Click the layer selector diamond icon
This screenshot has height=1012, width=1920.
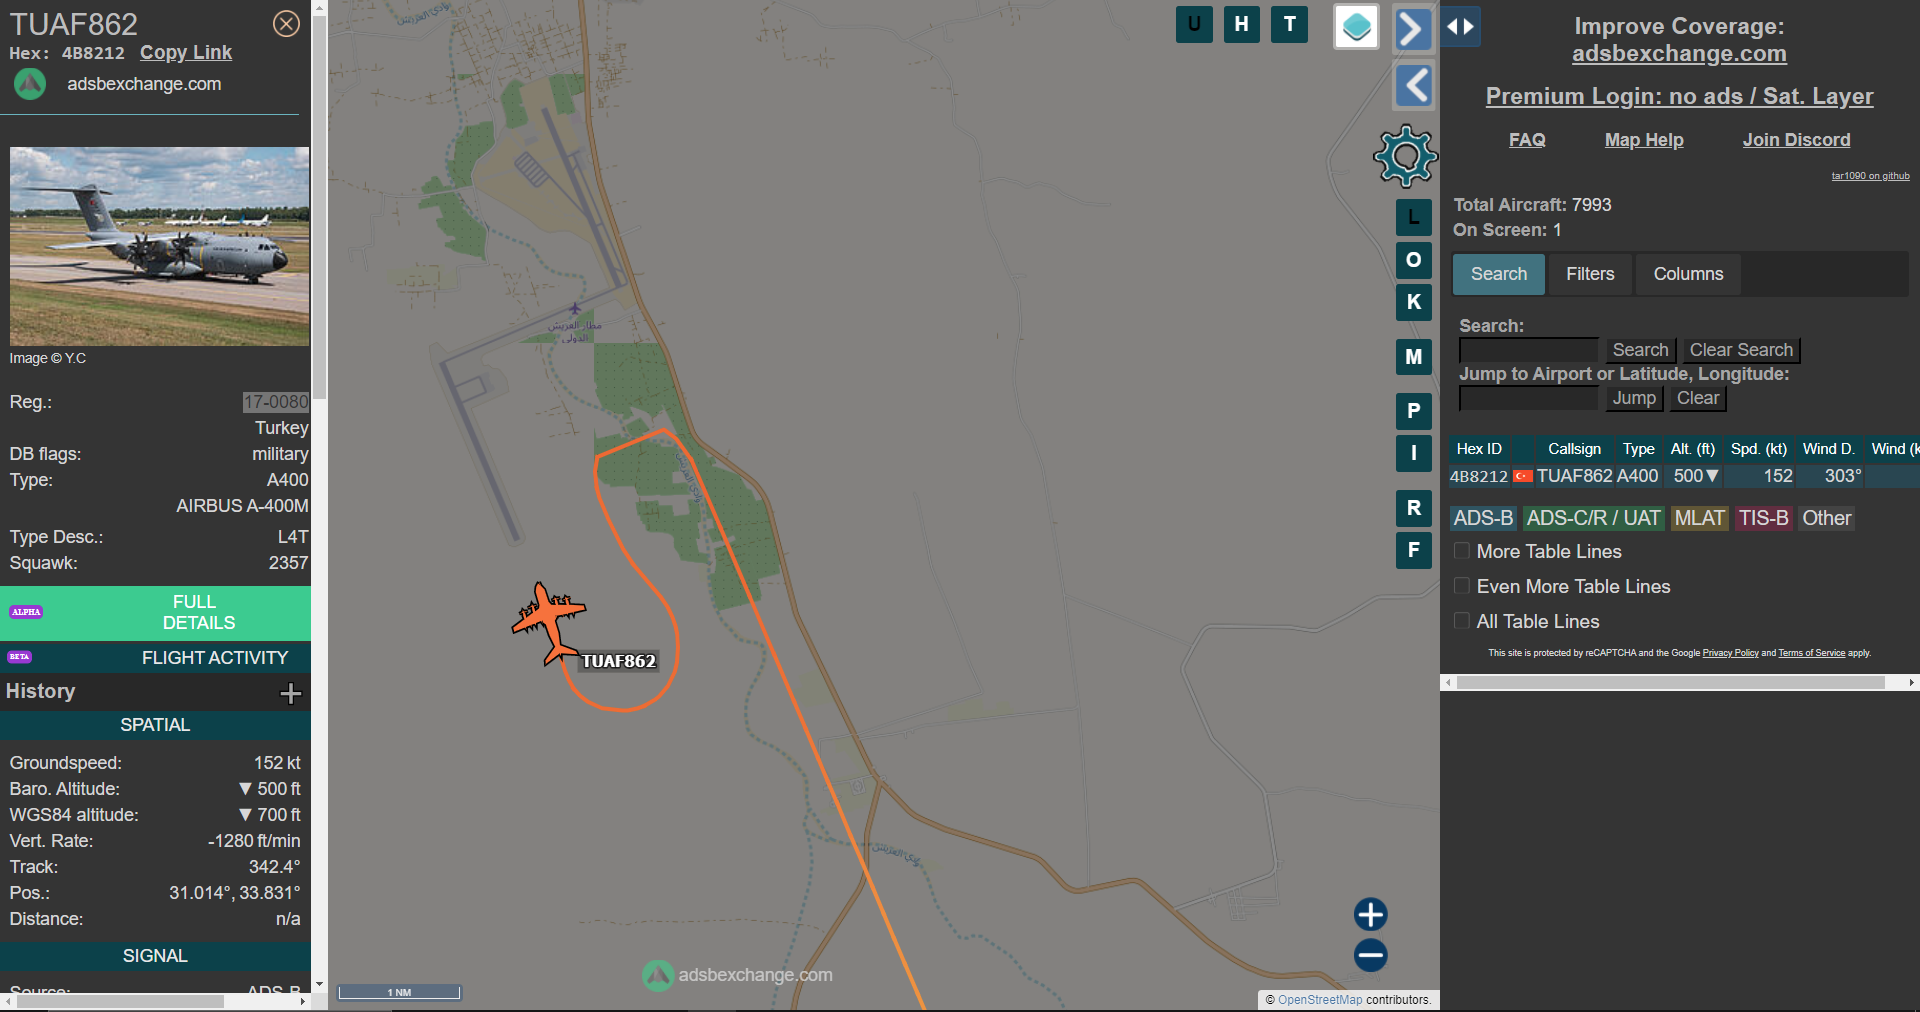point(1356,27)
